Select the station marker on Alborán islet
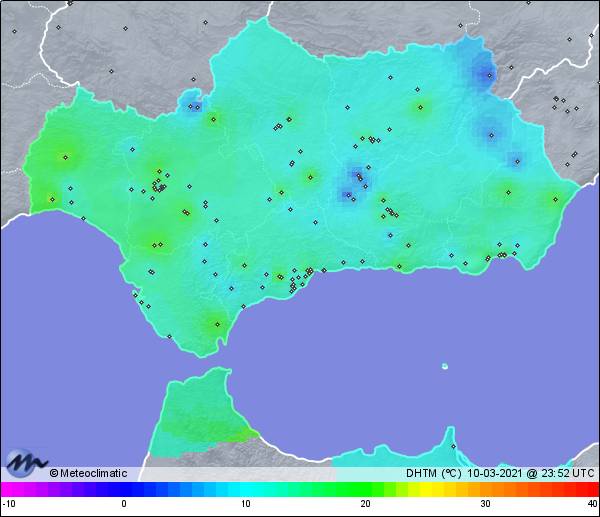The width and height of the screenshot is (600, 517). (x=445, y=366)
